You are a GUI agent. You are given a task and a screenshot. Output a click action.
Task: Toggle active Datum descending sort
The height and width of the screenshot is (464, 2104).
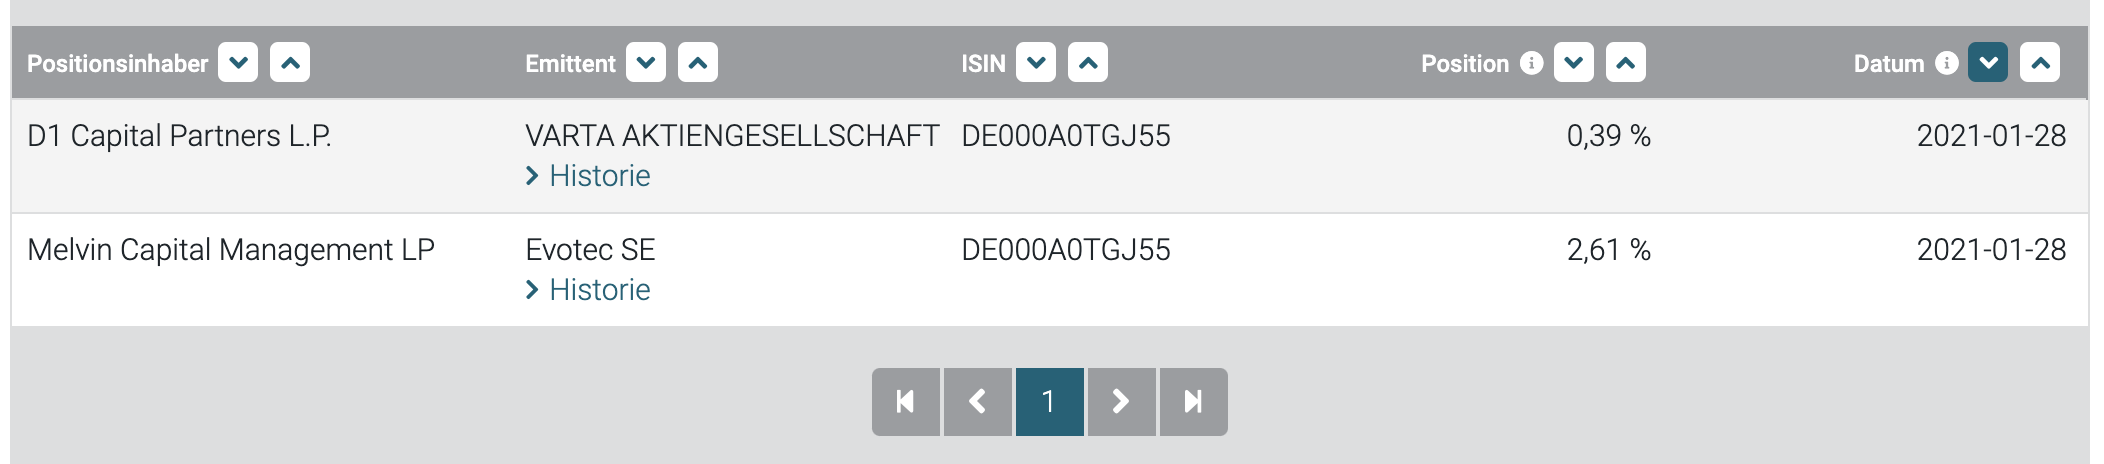1988,63
